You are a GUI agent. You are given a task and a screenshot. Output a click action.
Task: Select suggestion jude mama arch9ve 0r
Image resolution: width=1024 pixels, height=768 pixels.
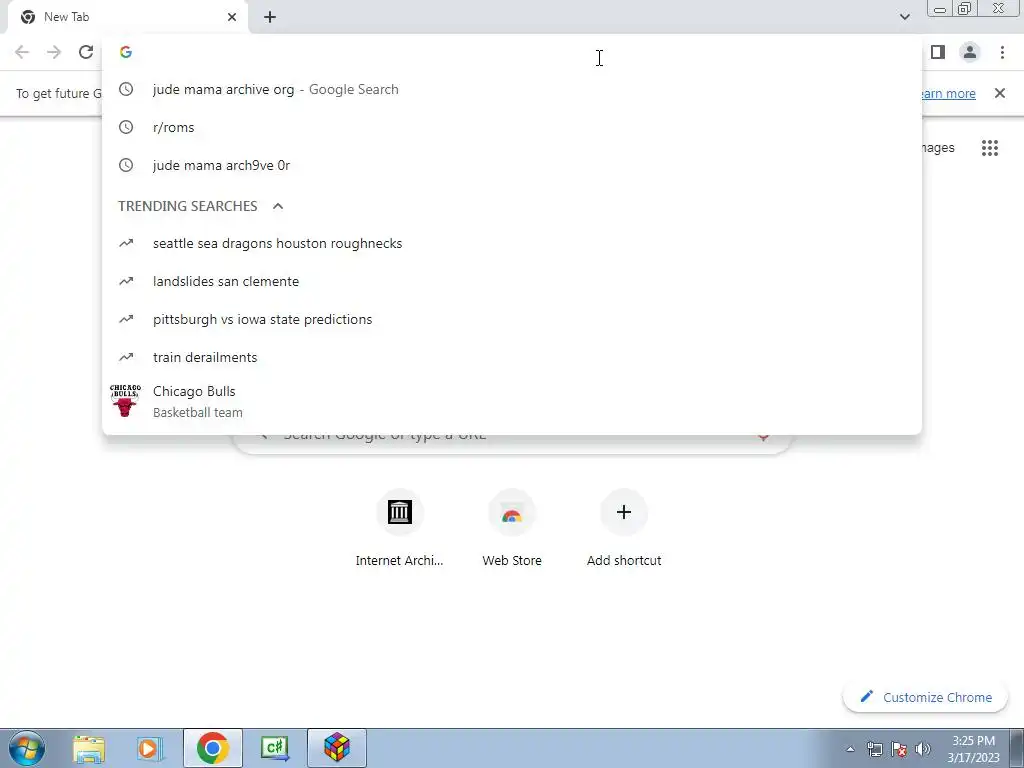pyautogui.click(x=512, y=165)
